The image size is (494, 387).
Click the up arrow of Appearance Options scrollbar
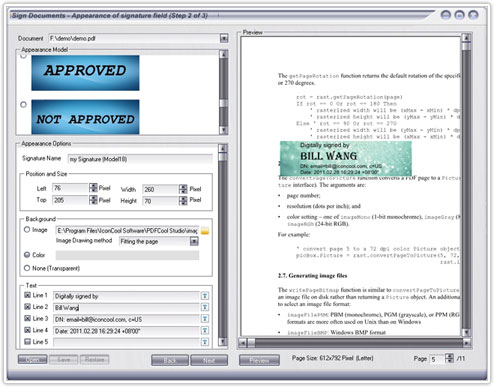[223, 148]
